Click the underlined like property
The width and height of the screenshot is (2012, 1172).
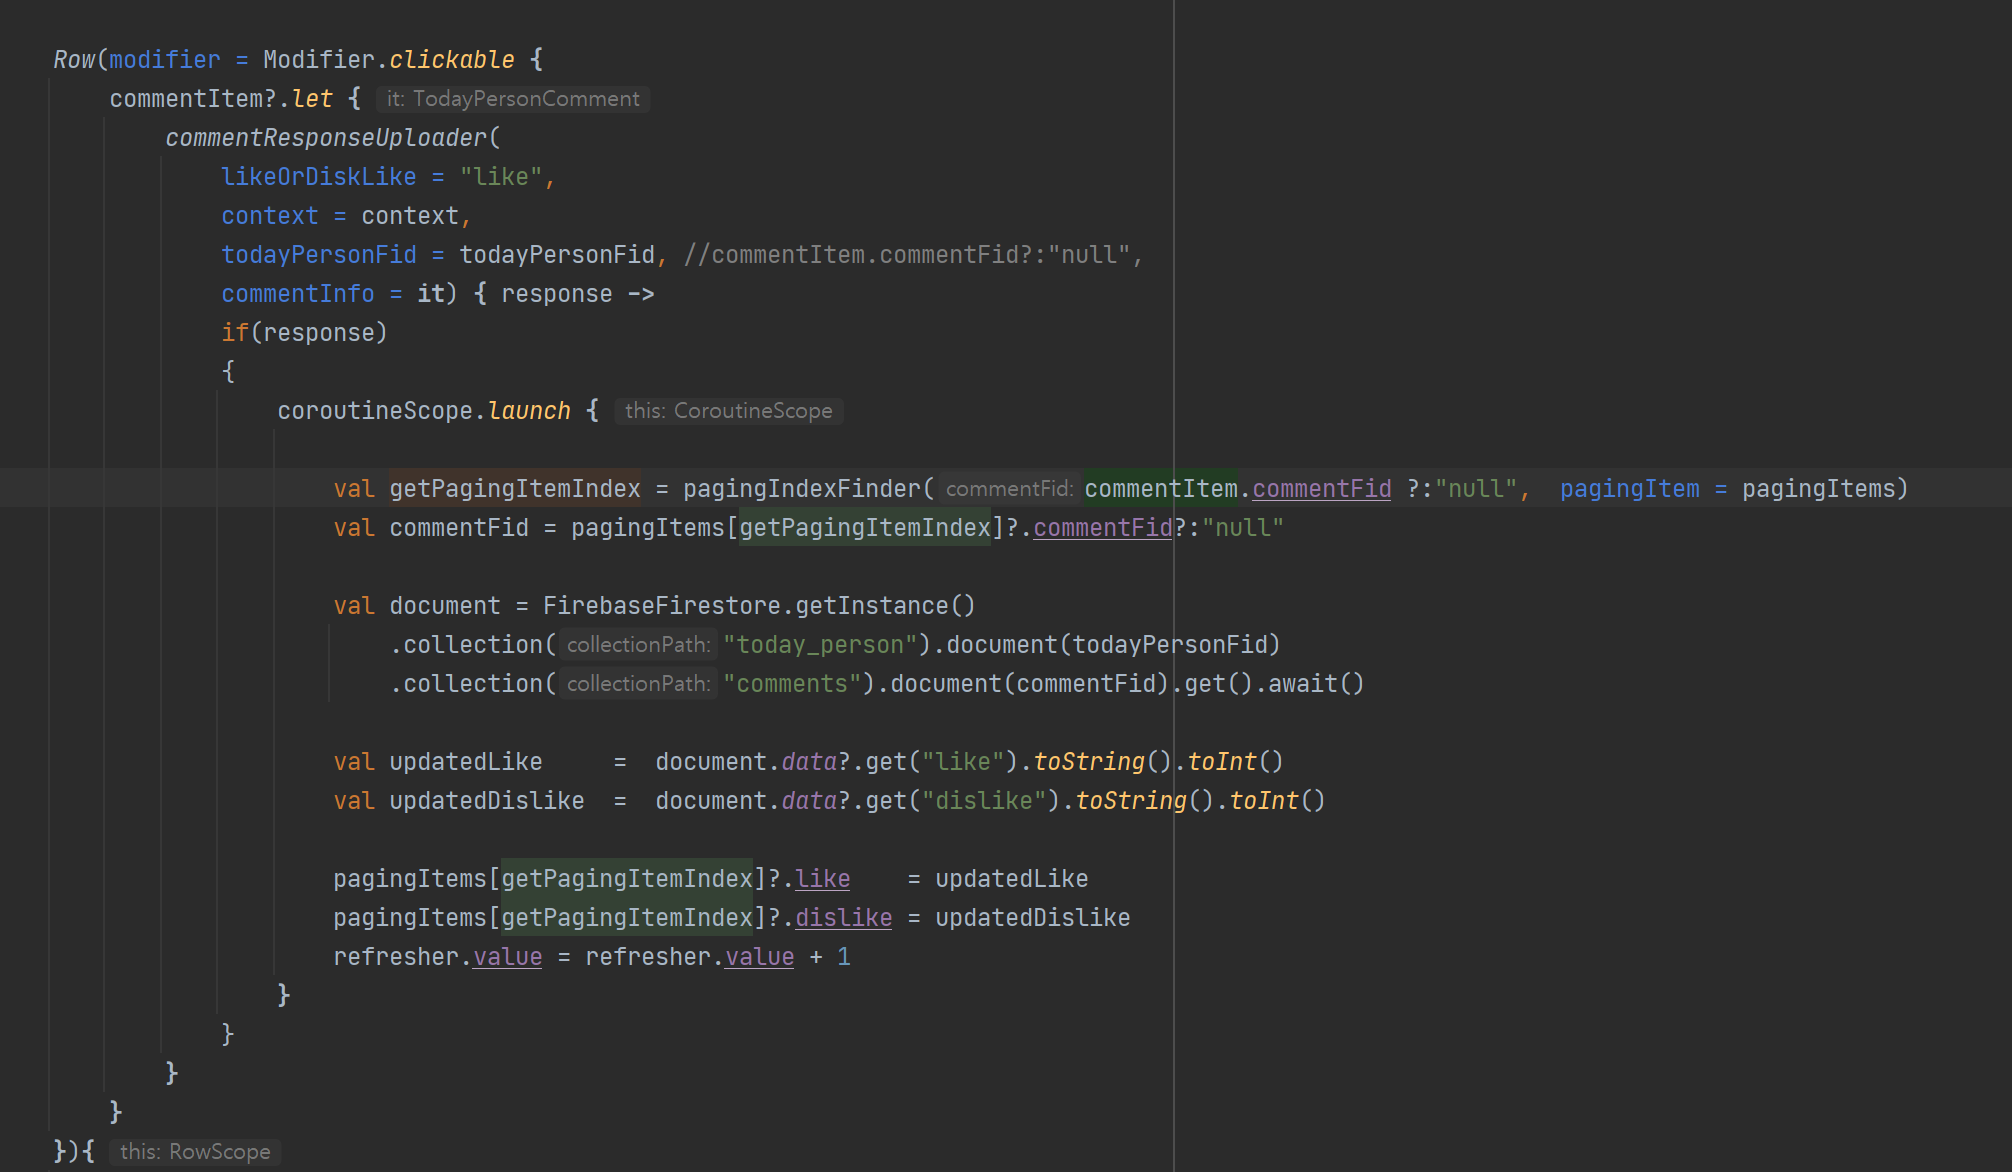click(822, 879)
